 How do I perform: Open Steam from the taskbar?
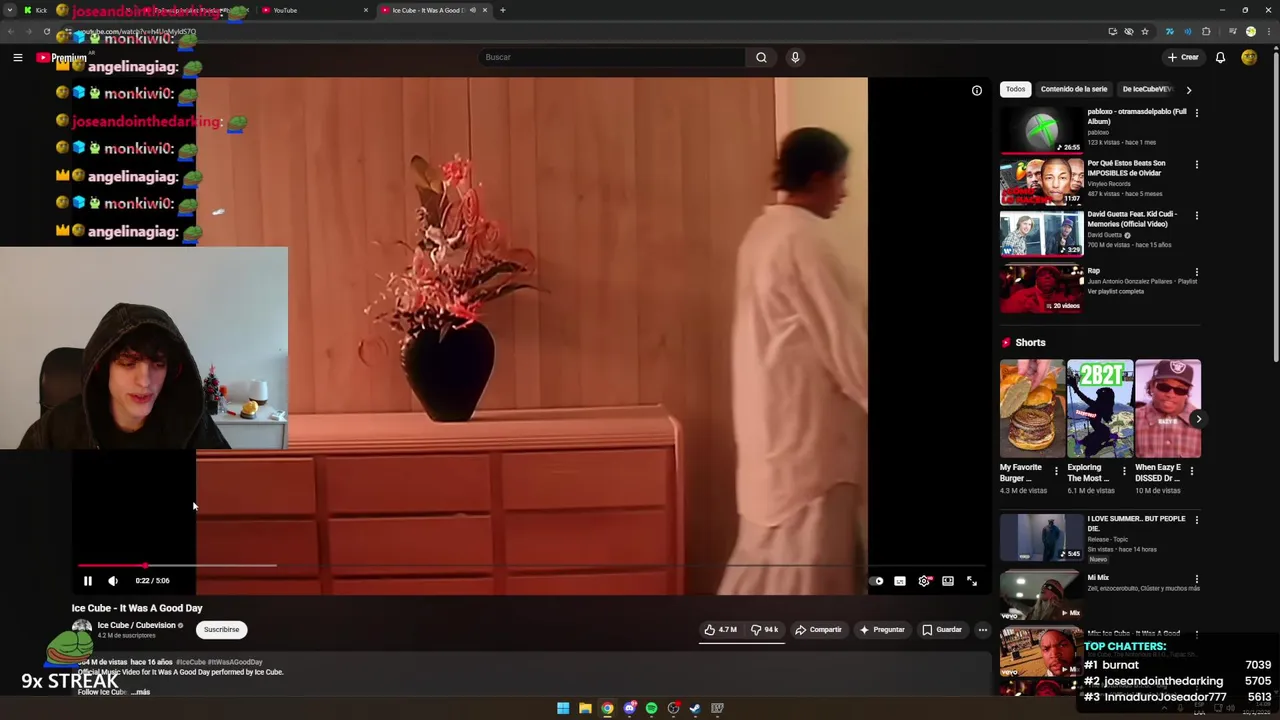pos(695,708)
